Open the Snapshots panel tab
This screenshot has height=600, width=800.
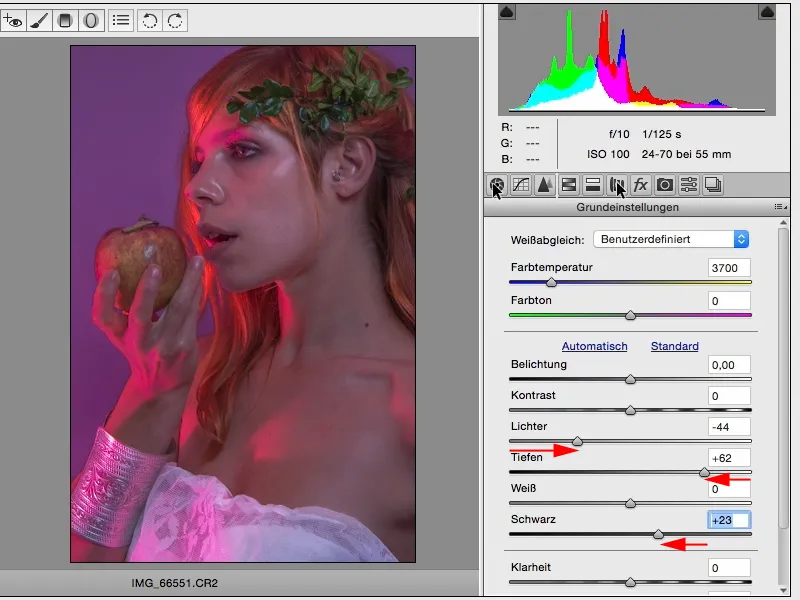tap(713, 185)
